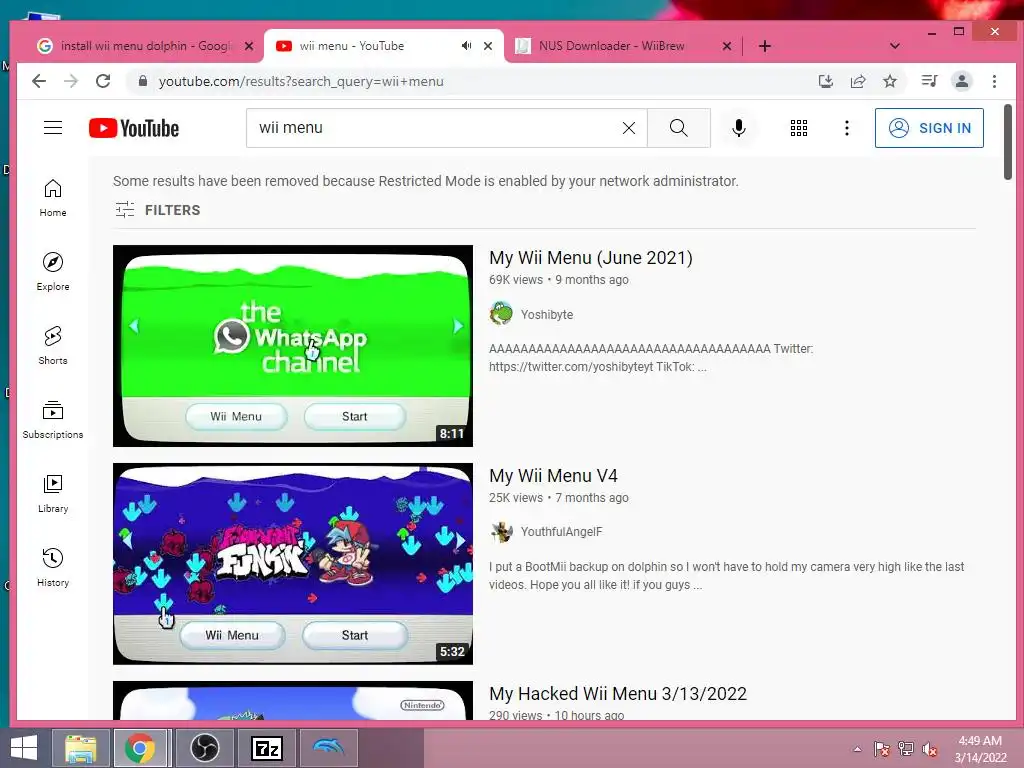This screenshot has height=768, width=1024.
Task: View site info via the lock icon
Action: pyautogui.click(x=143, y=81)
